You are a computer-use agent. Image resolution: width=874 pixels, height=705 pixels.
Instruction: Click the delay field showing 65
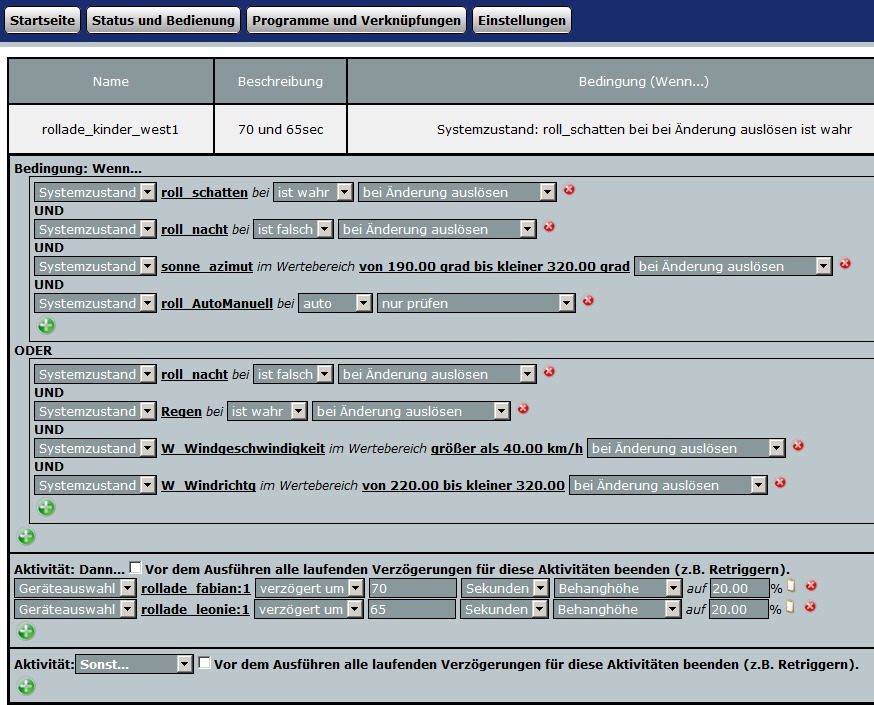pos(412,609)
